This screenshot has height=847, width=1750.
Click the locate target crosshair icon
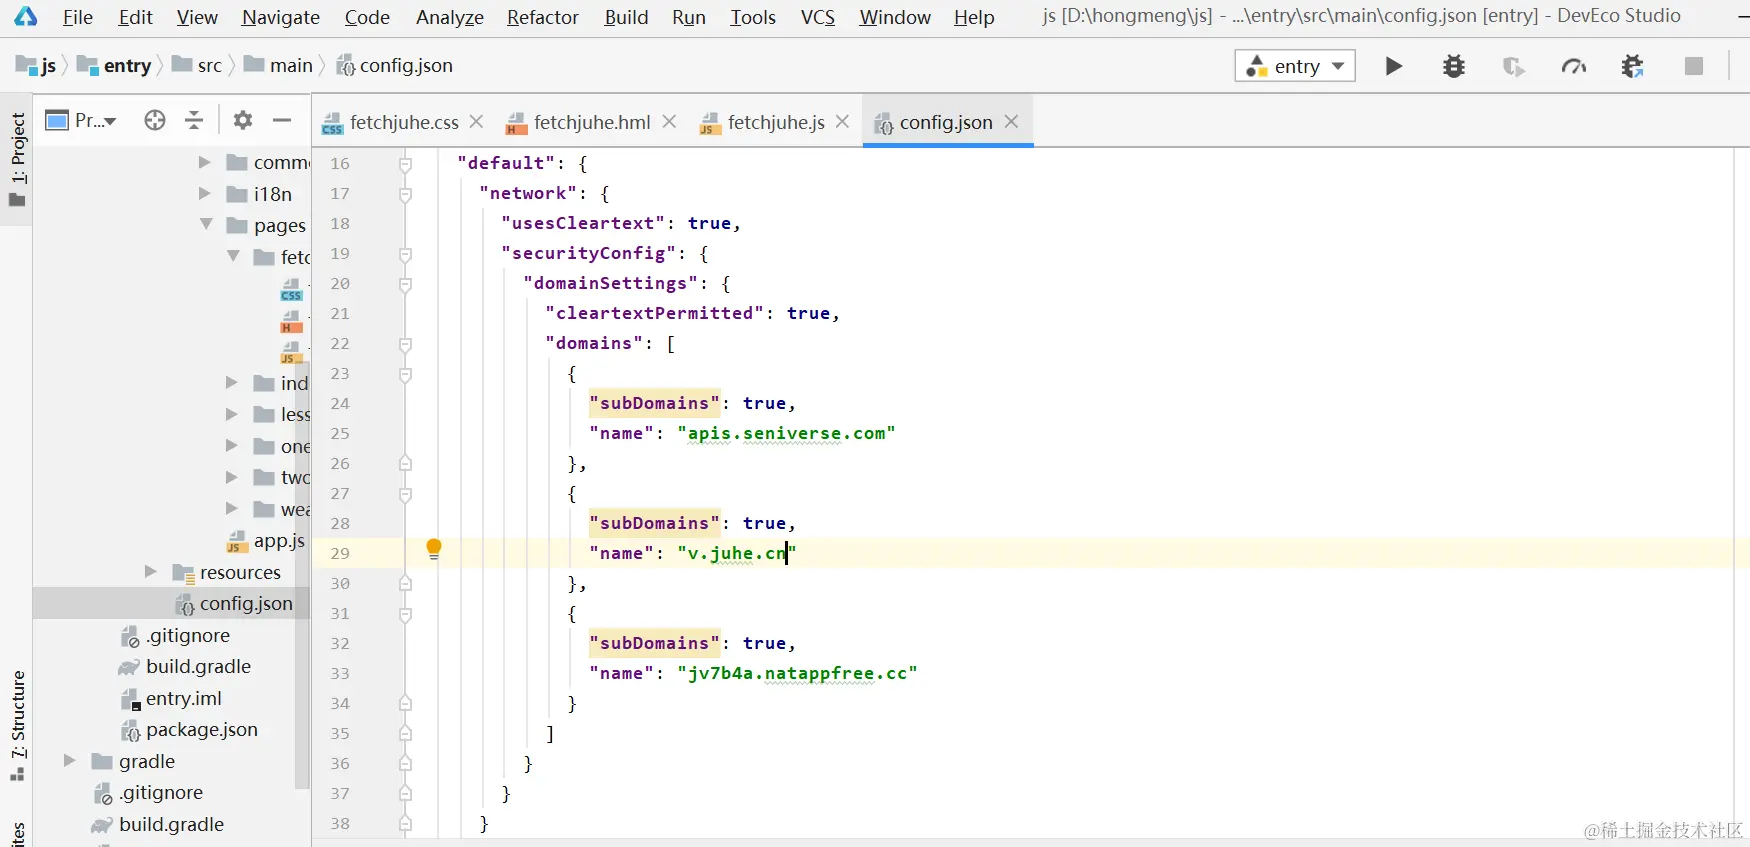click(155, 120)
